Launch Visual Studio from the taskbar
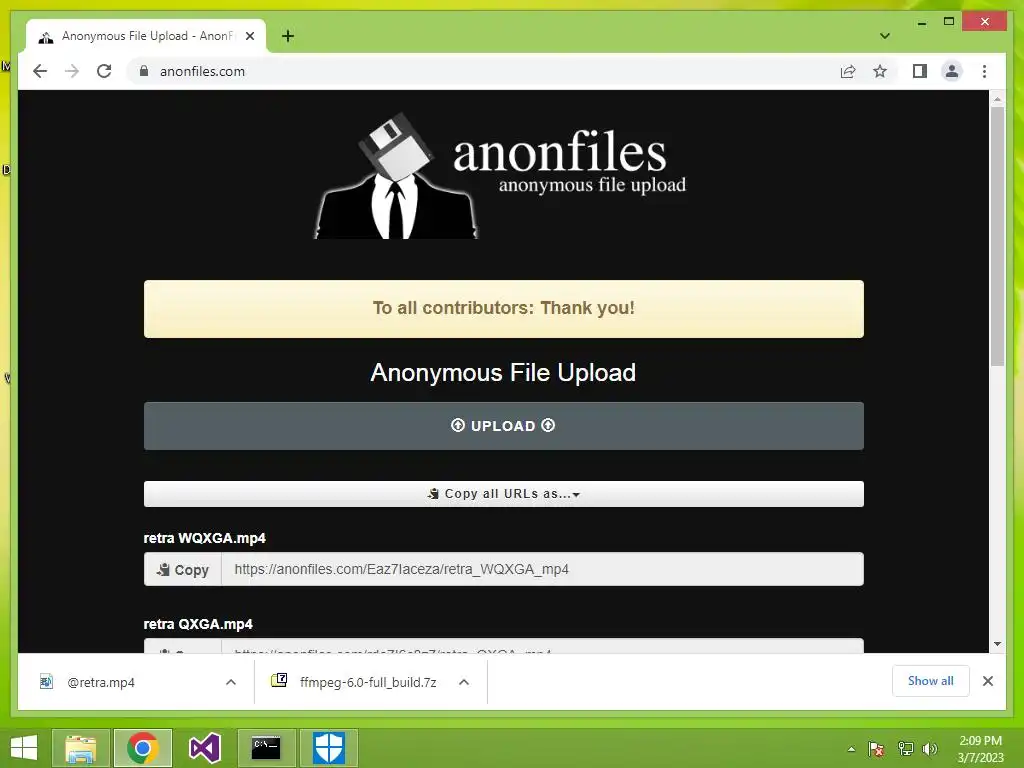 (x=204, y=748)
